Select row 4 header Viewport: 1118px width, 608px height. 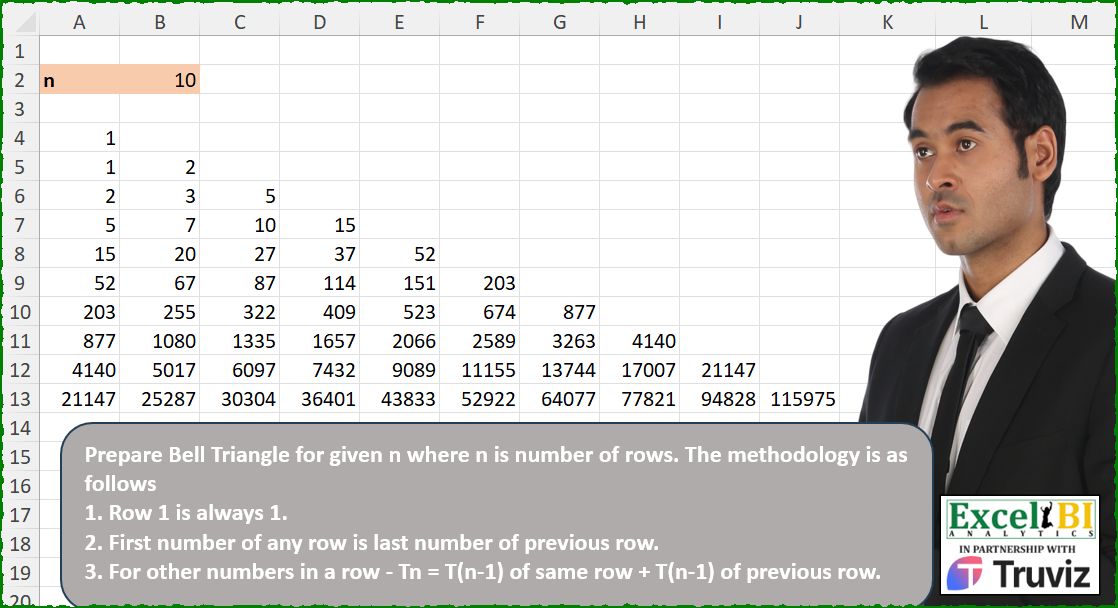click(x=20, y=138)
